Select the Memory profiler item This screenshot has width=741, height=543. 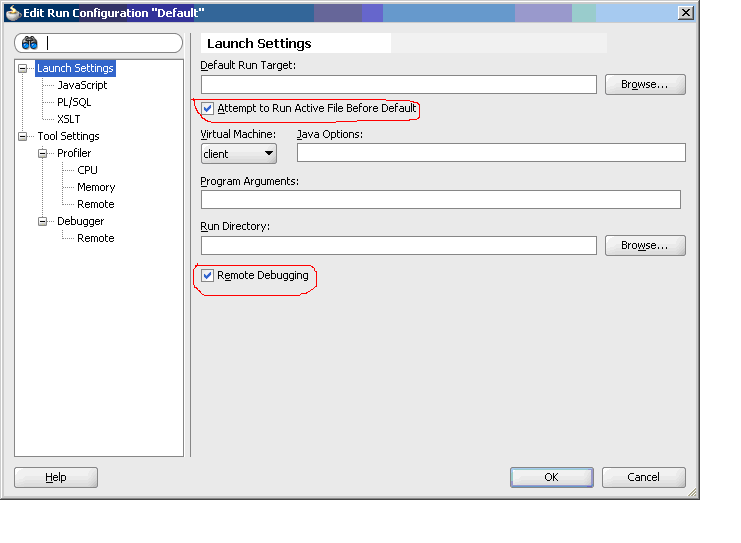pyautogui.click(x=96, y=187)
